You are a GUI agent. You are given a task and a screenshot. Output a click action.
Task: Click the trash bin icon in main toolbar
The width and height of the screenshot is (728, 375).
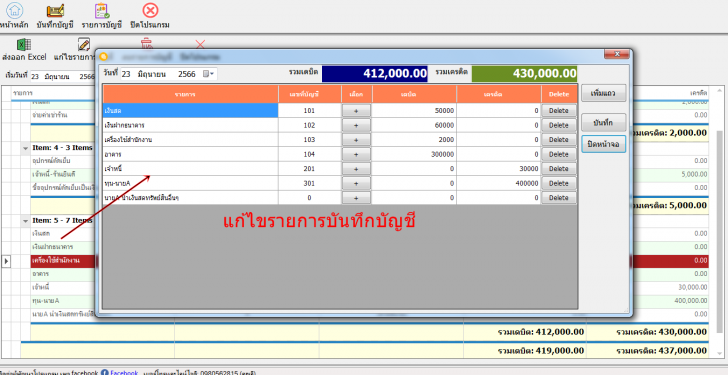click(x=147, y=44)
